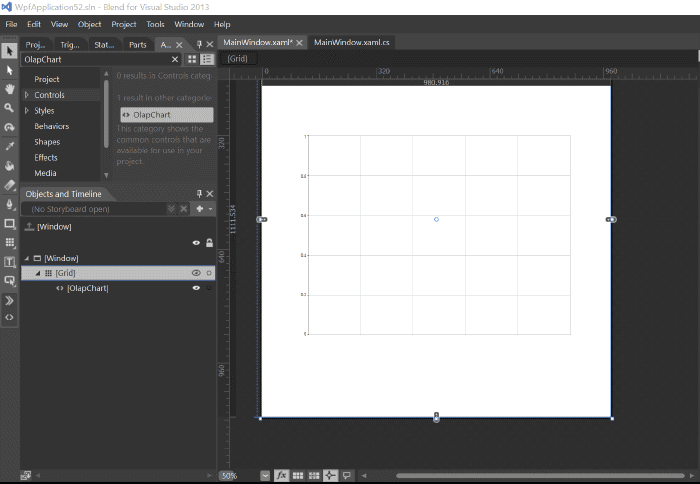Screen dimensions: 700x484
Task: Select the Button control tool
Action: pos(9,281)
